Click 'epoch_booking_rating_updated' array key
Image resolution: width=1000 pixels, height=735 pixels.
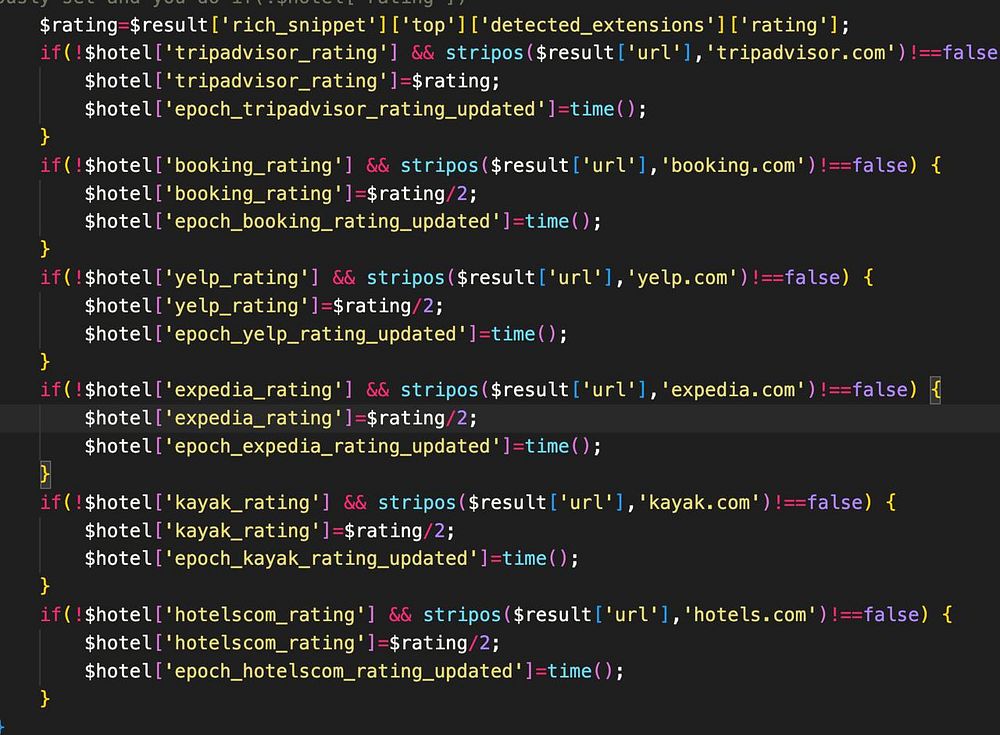333,221
